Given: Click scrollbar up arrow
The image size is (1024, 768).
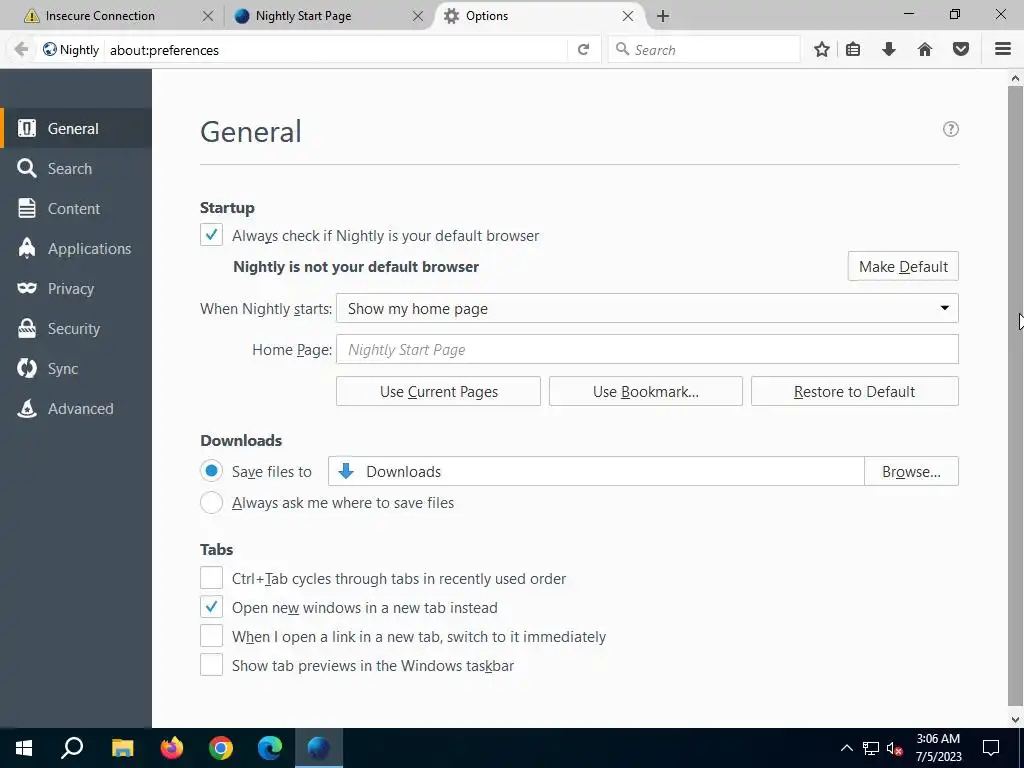Looking at the screenshot, I should [1015, 78].
